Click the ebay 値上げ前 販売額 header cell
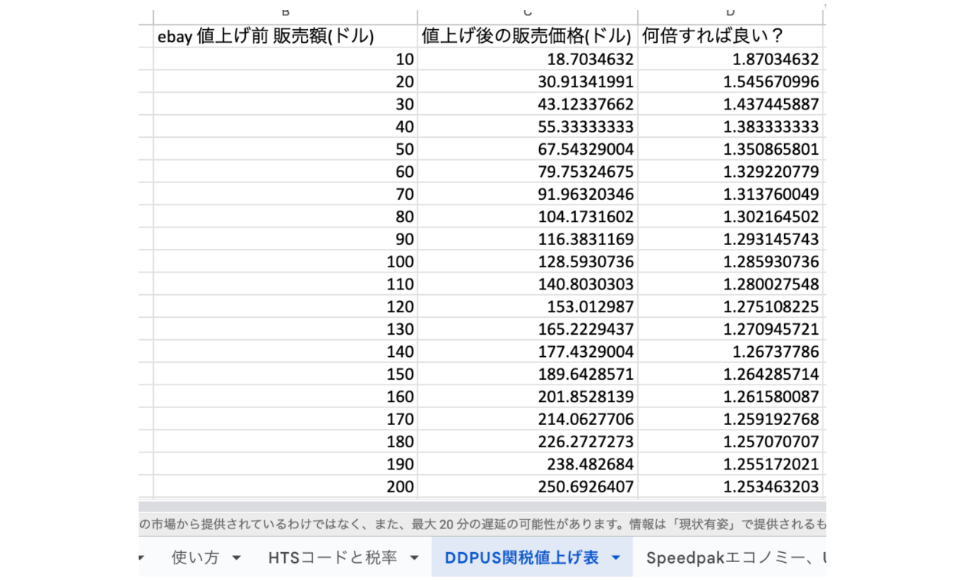This screenshot has width=960, height=580. click(x=285, y=37)
